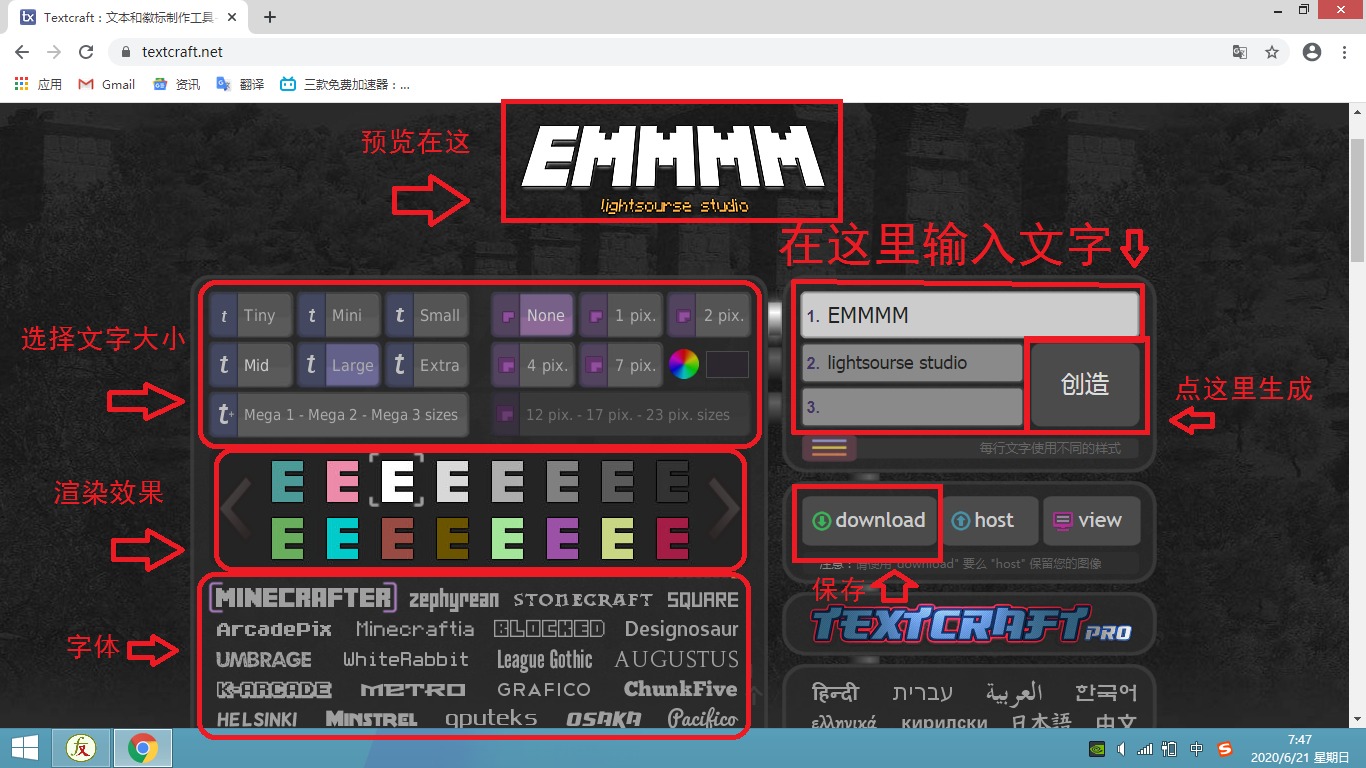This screenshot has width=1366, height=768.
Task: Expand Mega 1 - Mega 2 - Mega 3 sizes
Action: 339,414
